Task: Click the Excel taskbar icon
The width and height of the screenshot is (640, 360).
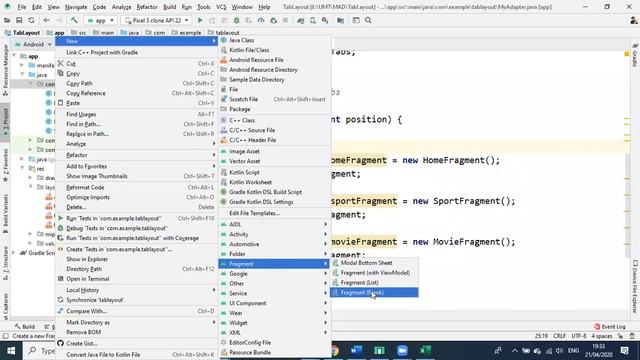Action: click(x=425, y=351)
